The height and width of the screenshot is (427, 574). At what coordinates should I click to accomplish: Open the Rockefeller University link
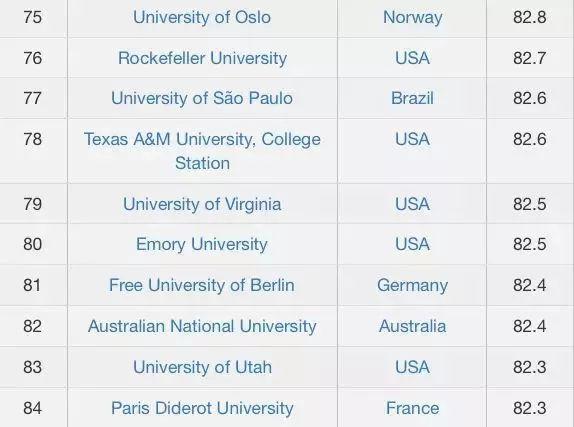[202, 58]
